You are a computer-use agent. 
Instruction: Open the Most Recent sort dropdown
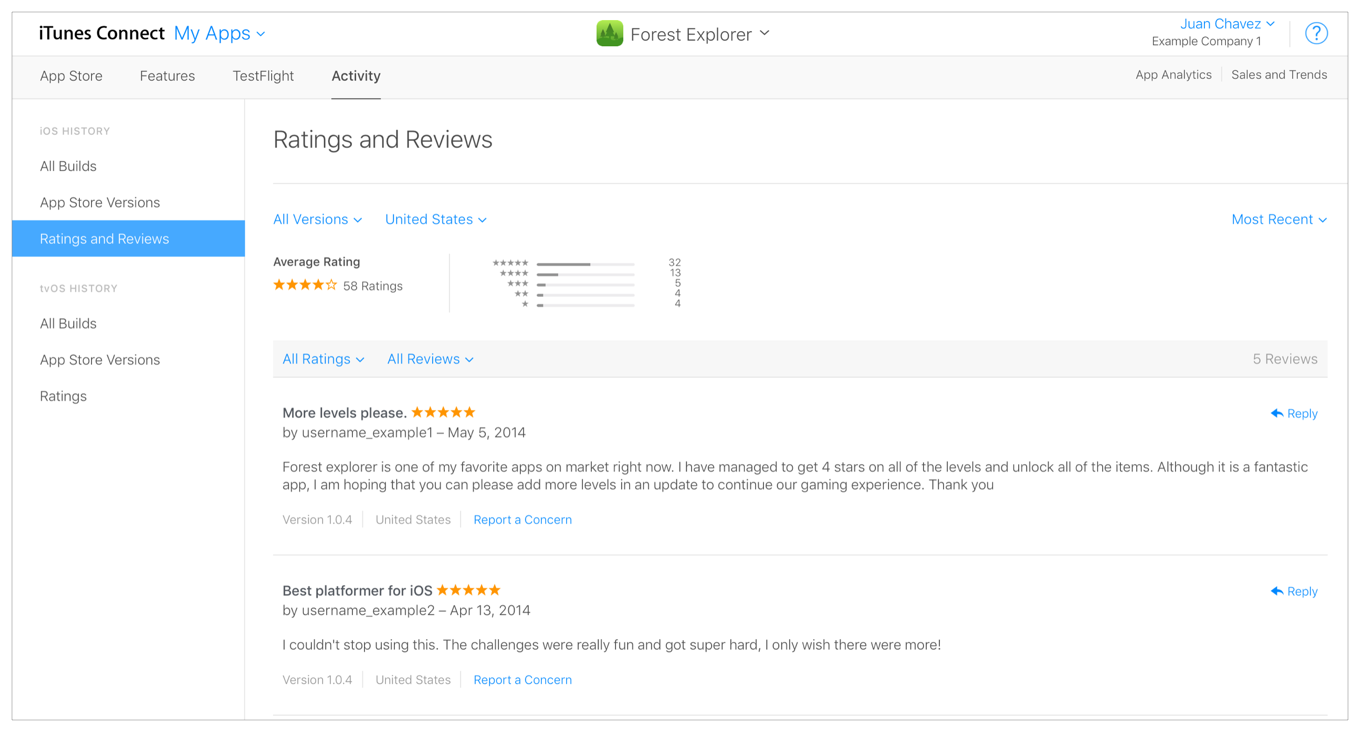1279,219
